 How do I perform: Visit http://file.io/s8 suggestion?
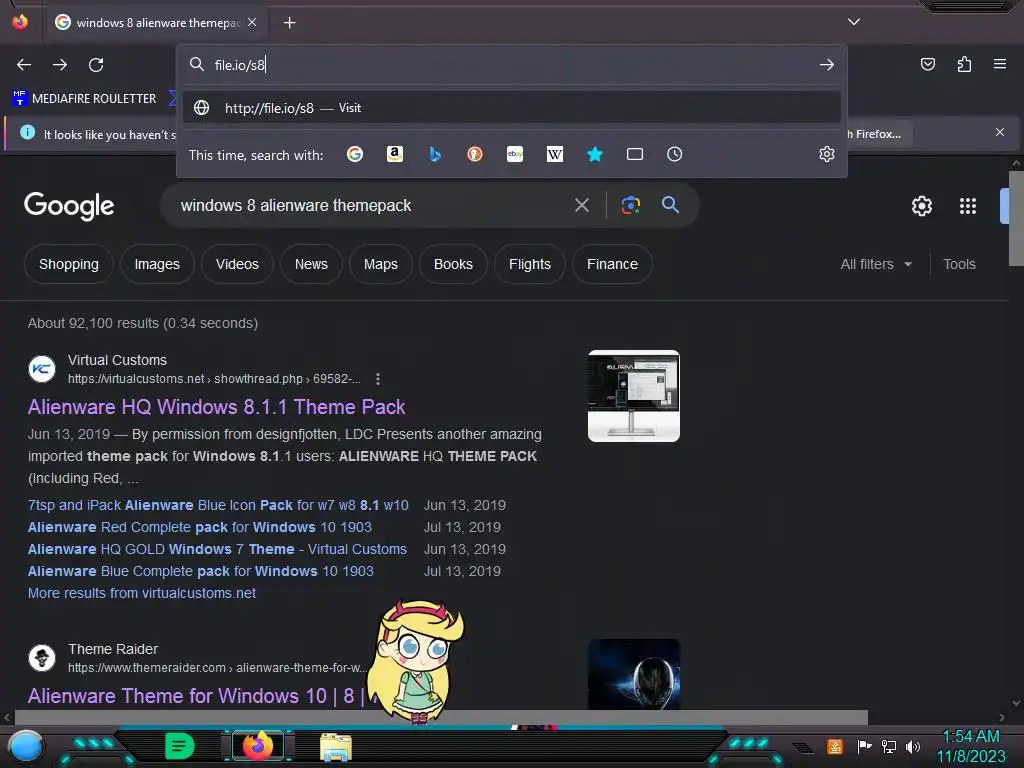click(512, 108)
